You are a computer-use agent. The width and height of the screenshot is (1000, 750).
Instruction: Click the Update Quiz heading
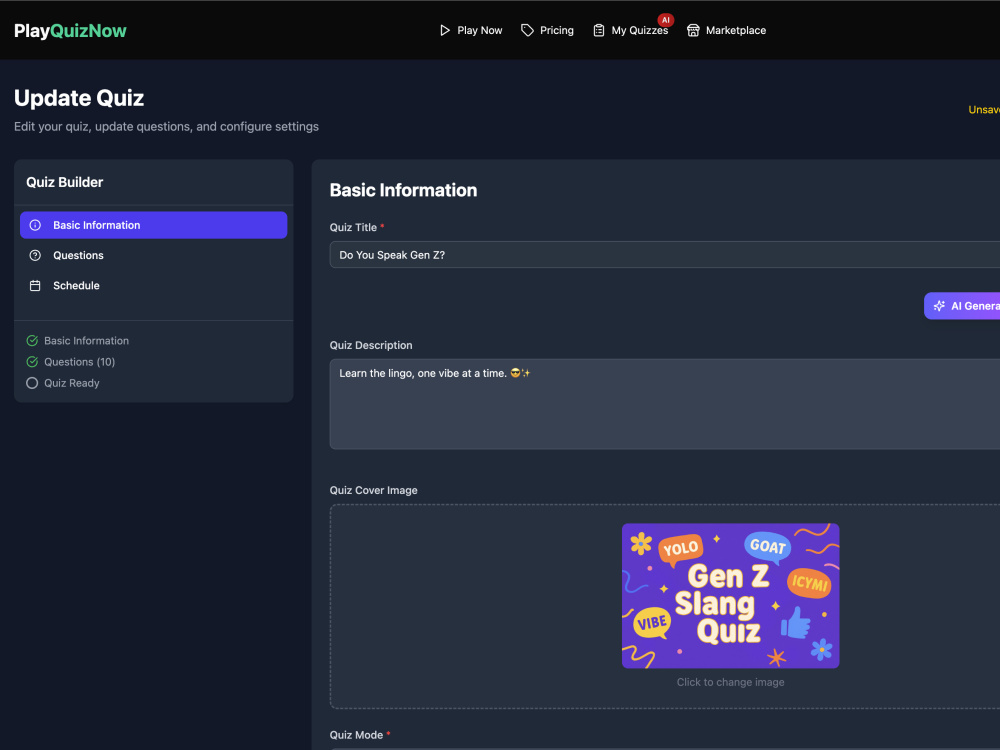click(79, 98)
